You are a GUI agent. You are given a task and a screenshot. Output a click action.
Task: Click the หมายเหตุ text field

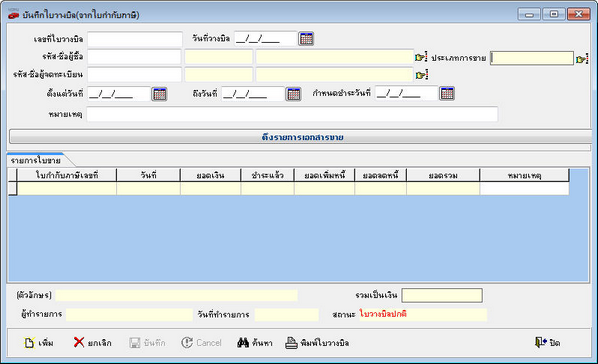click(292, 114)
